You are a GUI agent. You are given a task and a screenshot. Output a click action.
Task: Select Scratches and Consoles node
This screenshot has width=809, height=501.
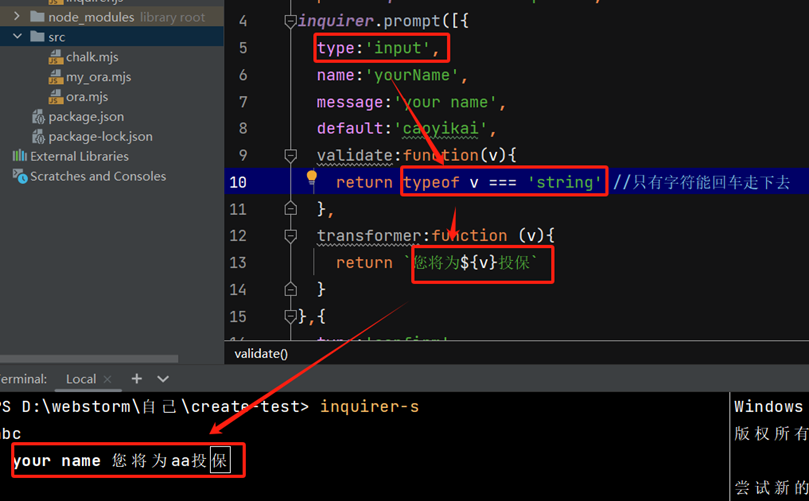[x=98, y=176]
